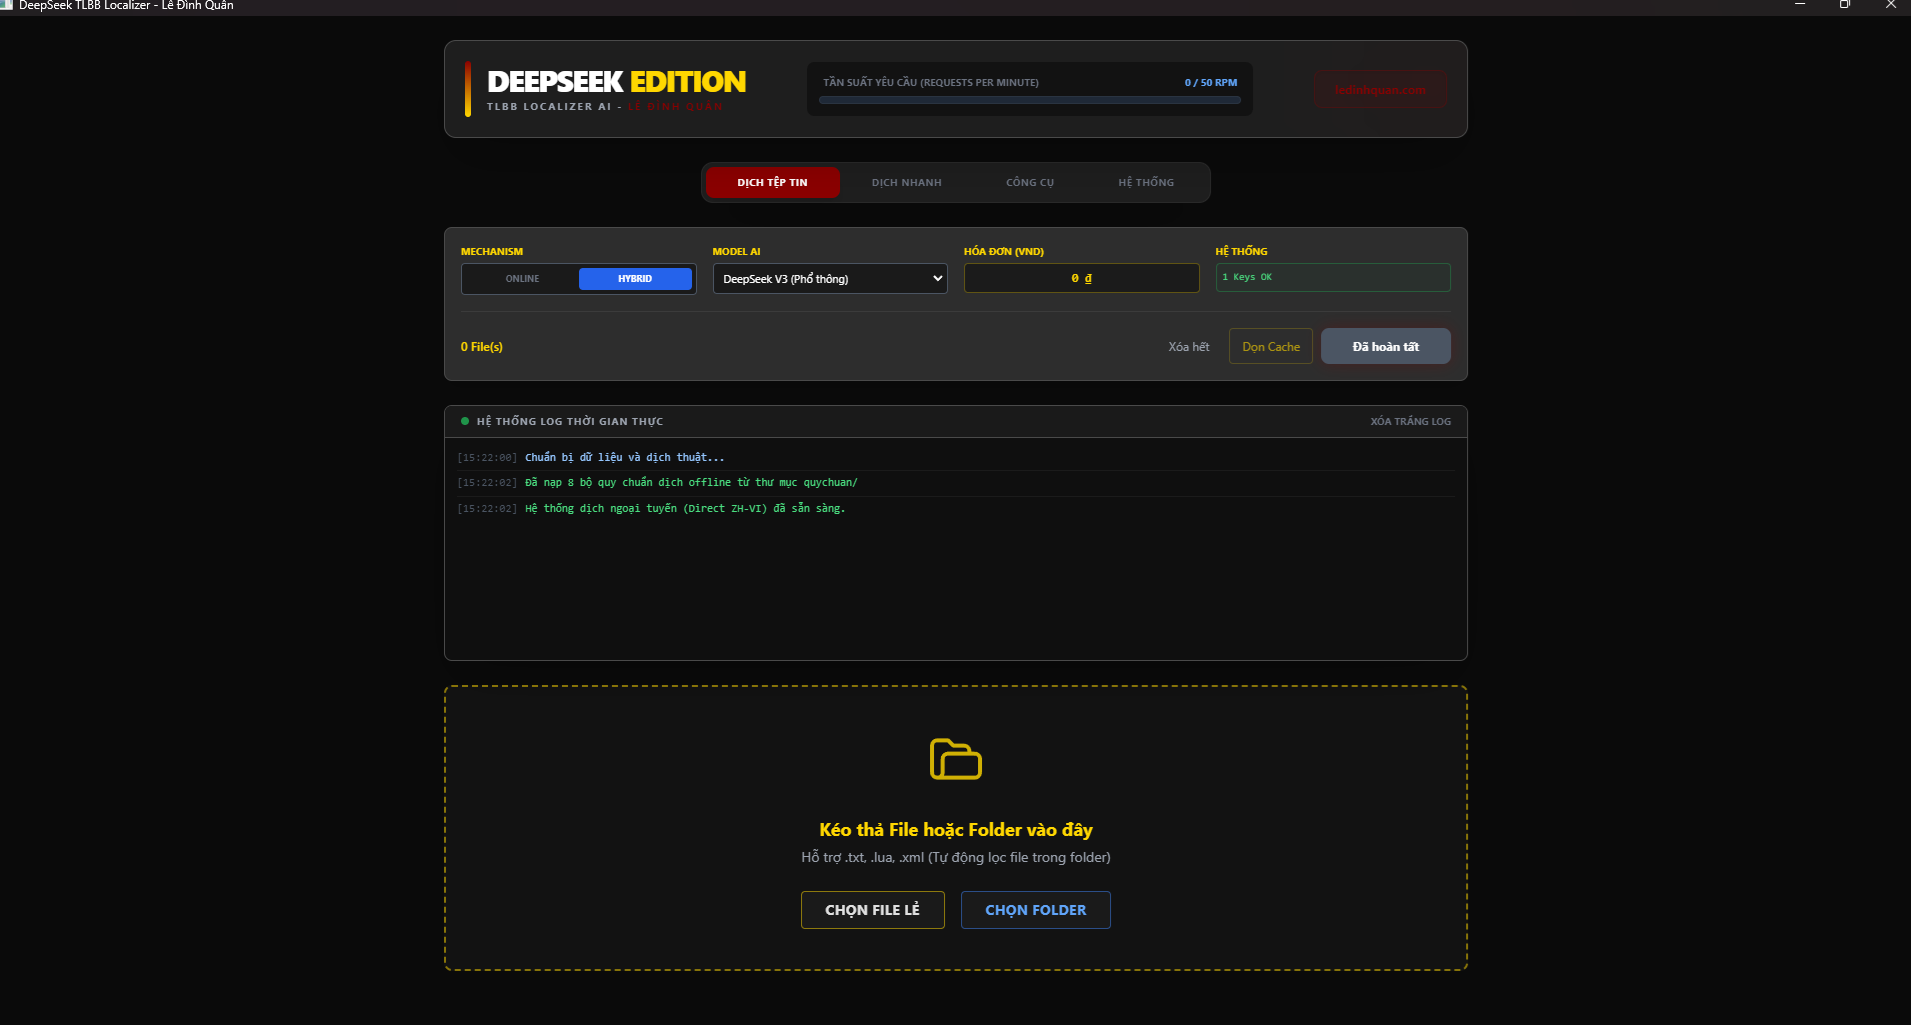Click the DeepSeek Edition logo
The image size is (1911, 1025).
616,82
